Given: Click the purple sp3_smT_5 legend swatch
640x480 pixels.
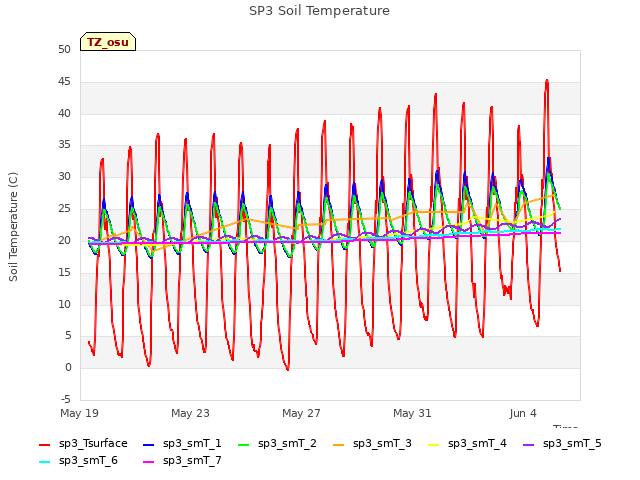Looking at the screenshot, I should pos(529,444).
